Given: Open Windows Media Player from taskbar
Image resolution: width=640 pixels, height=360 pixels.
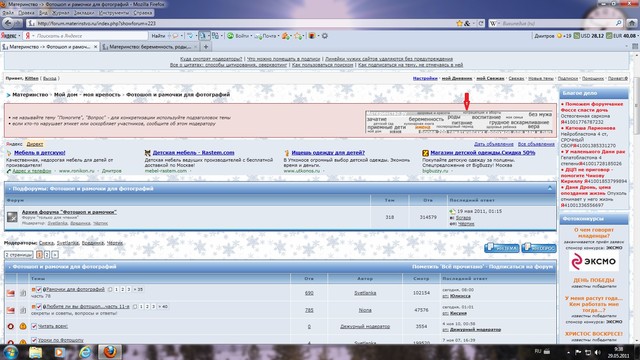Looking at the screenshot, I should [60, 352].
